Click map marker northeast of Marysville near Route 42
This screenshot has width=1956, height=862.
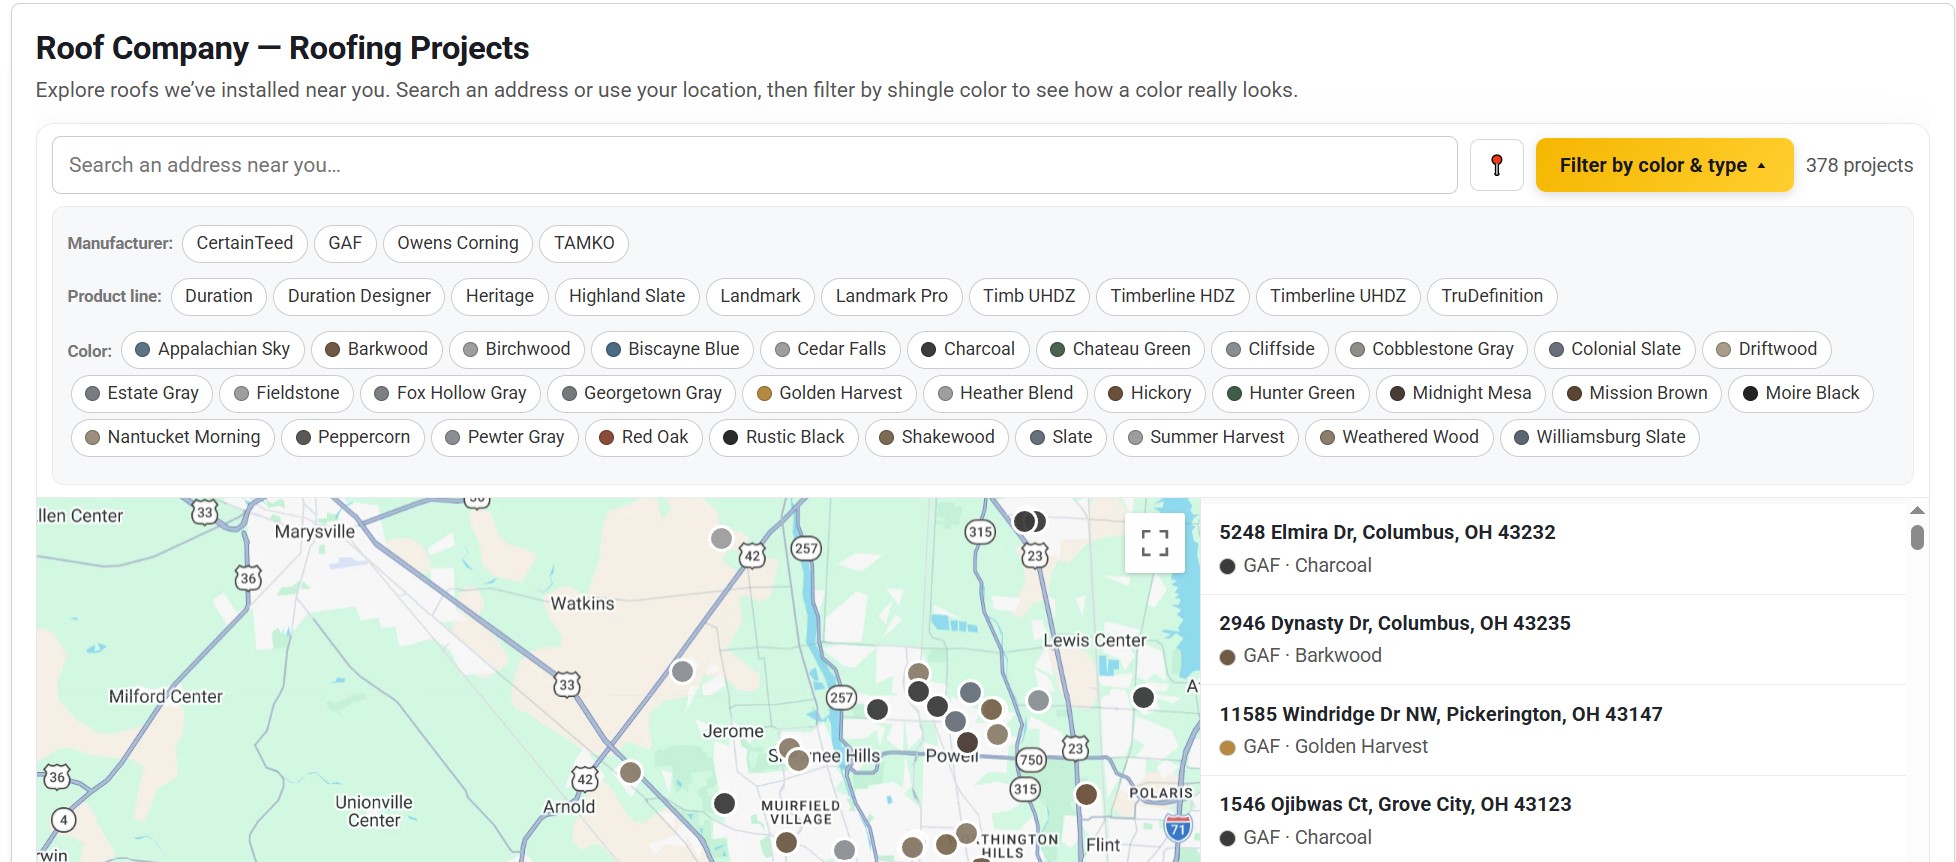pos(721,538)
